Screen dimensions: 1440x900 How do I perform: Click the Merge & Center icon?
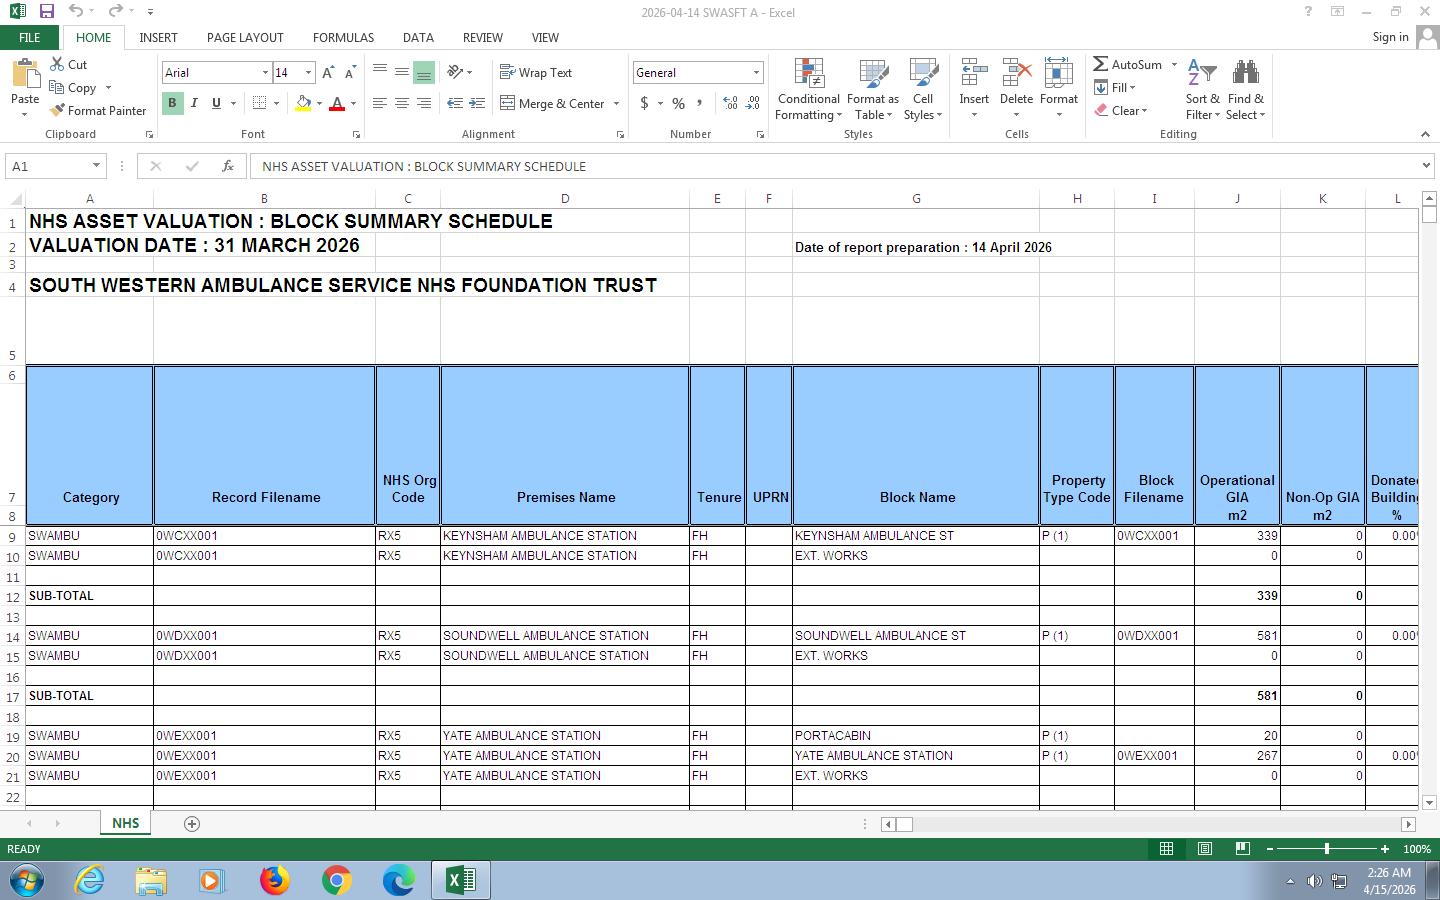click(x=508, y=103)
